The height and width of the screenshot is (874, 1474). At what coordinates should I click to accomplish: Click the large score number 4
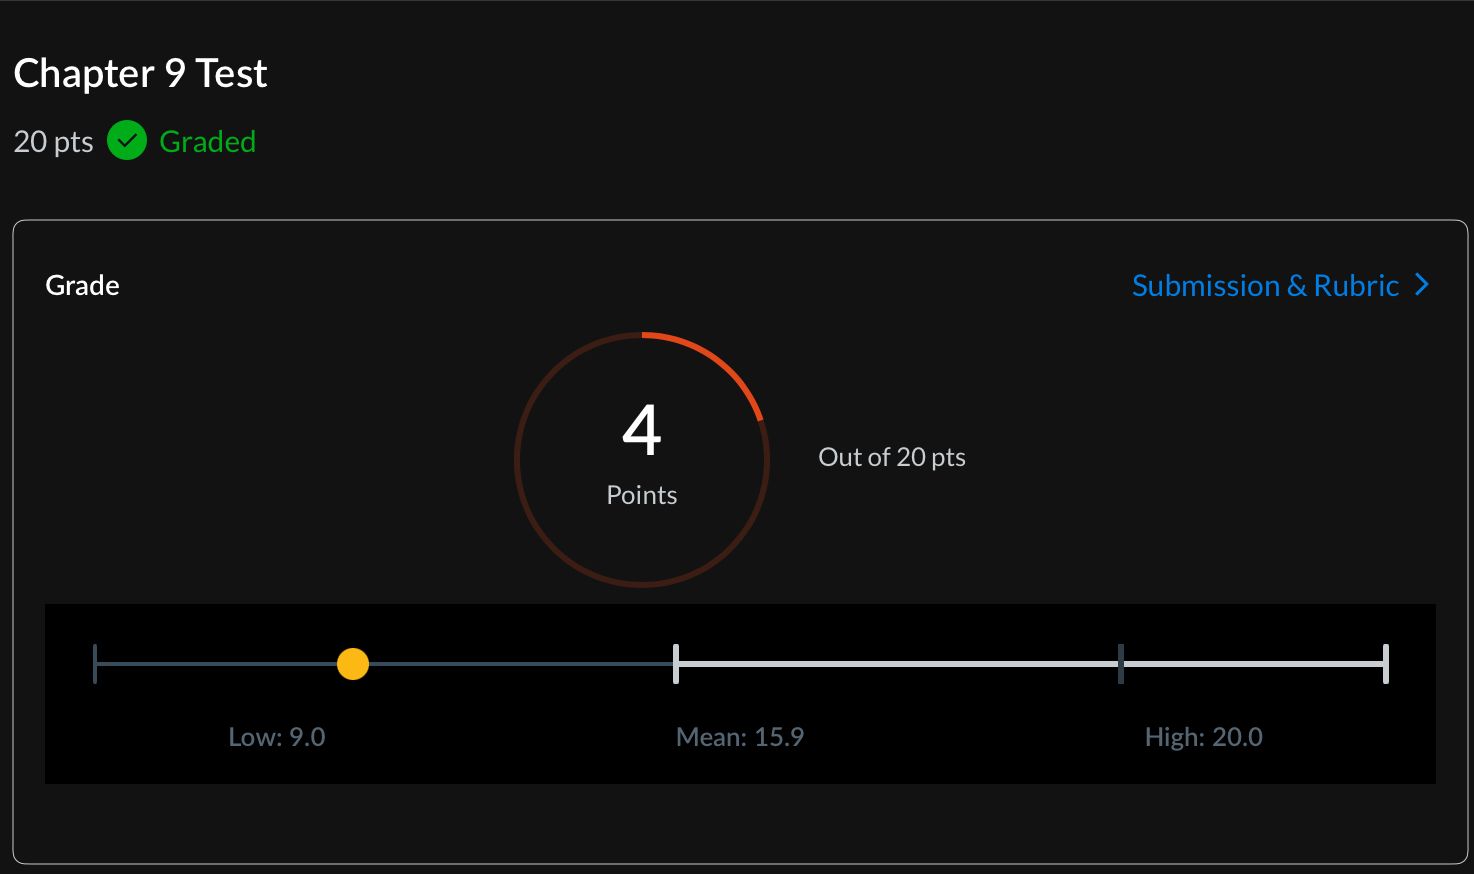click(642, 431)
